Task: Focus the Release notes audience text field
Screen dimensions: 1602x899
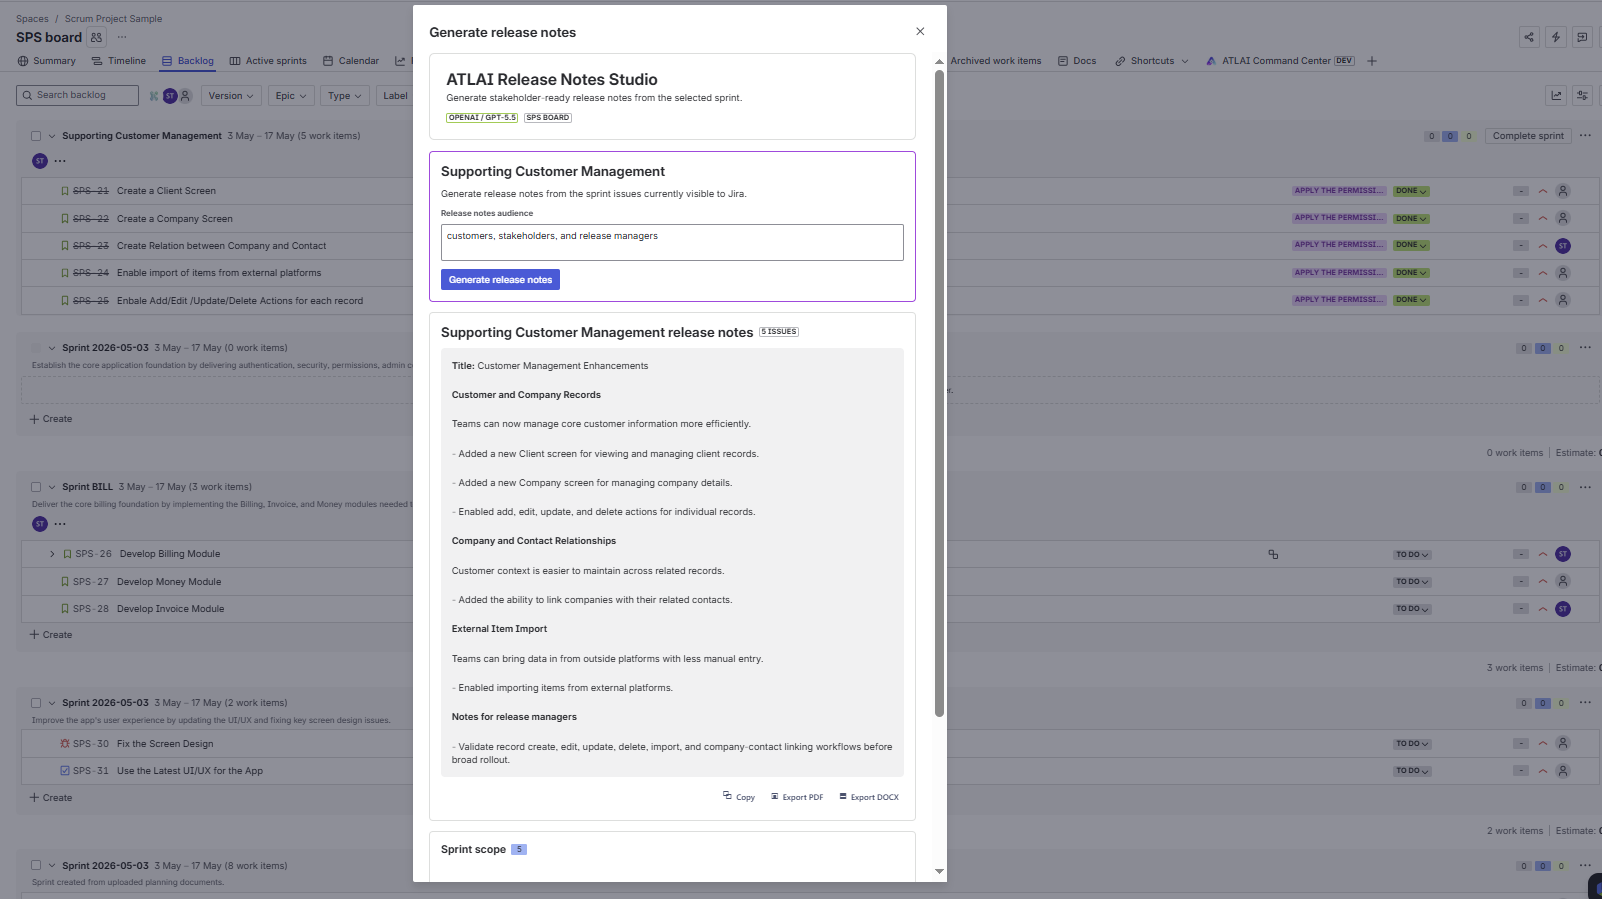Action: pos(672,242)
